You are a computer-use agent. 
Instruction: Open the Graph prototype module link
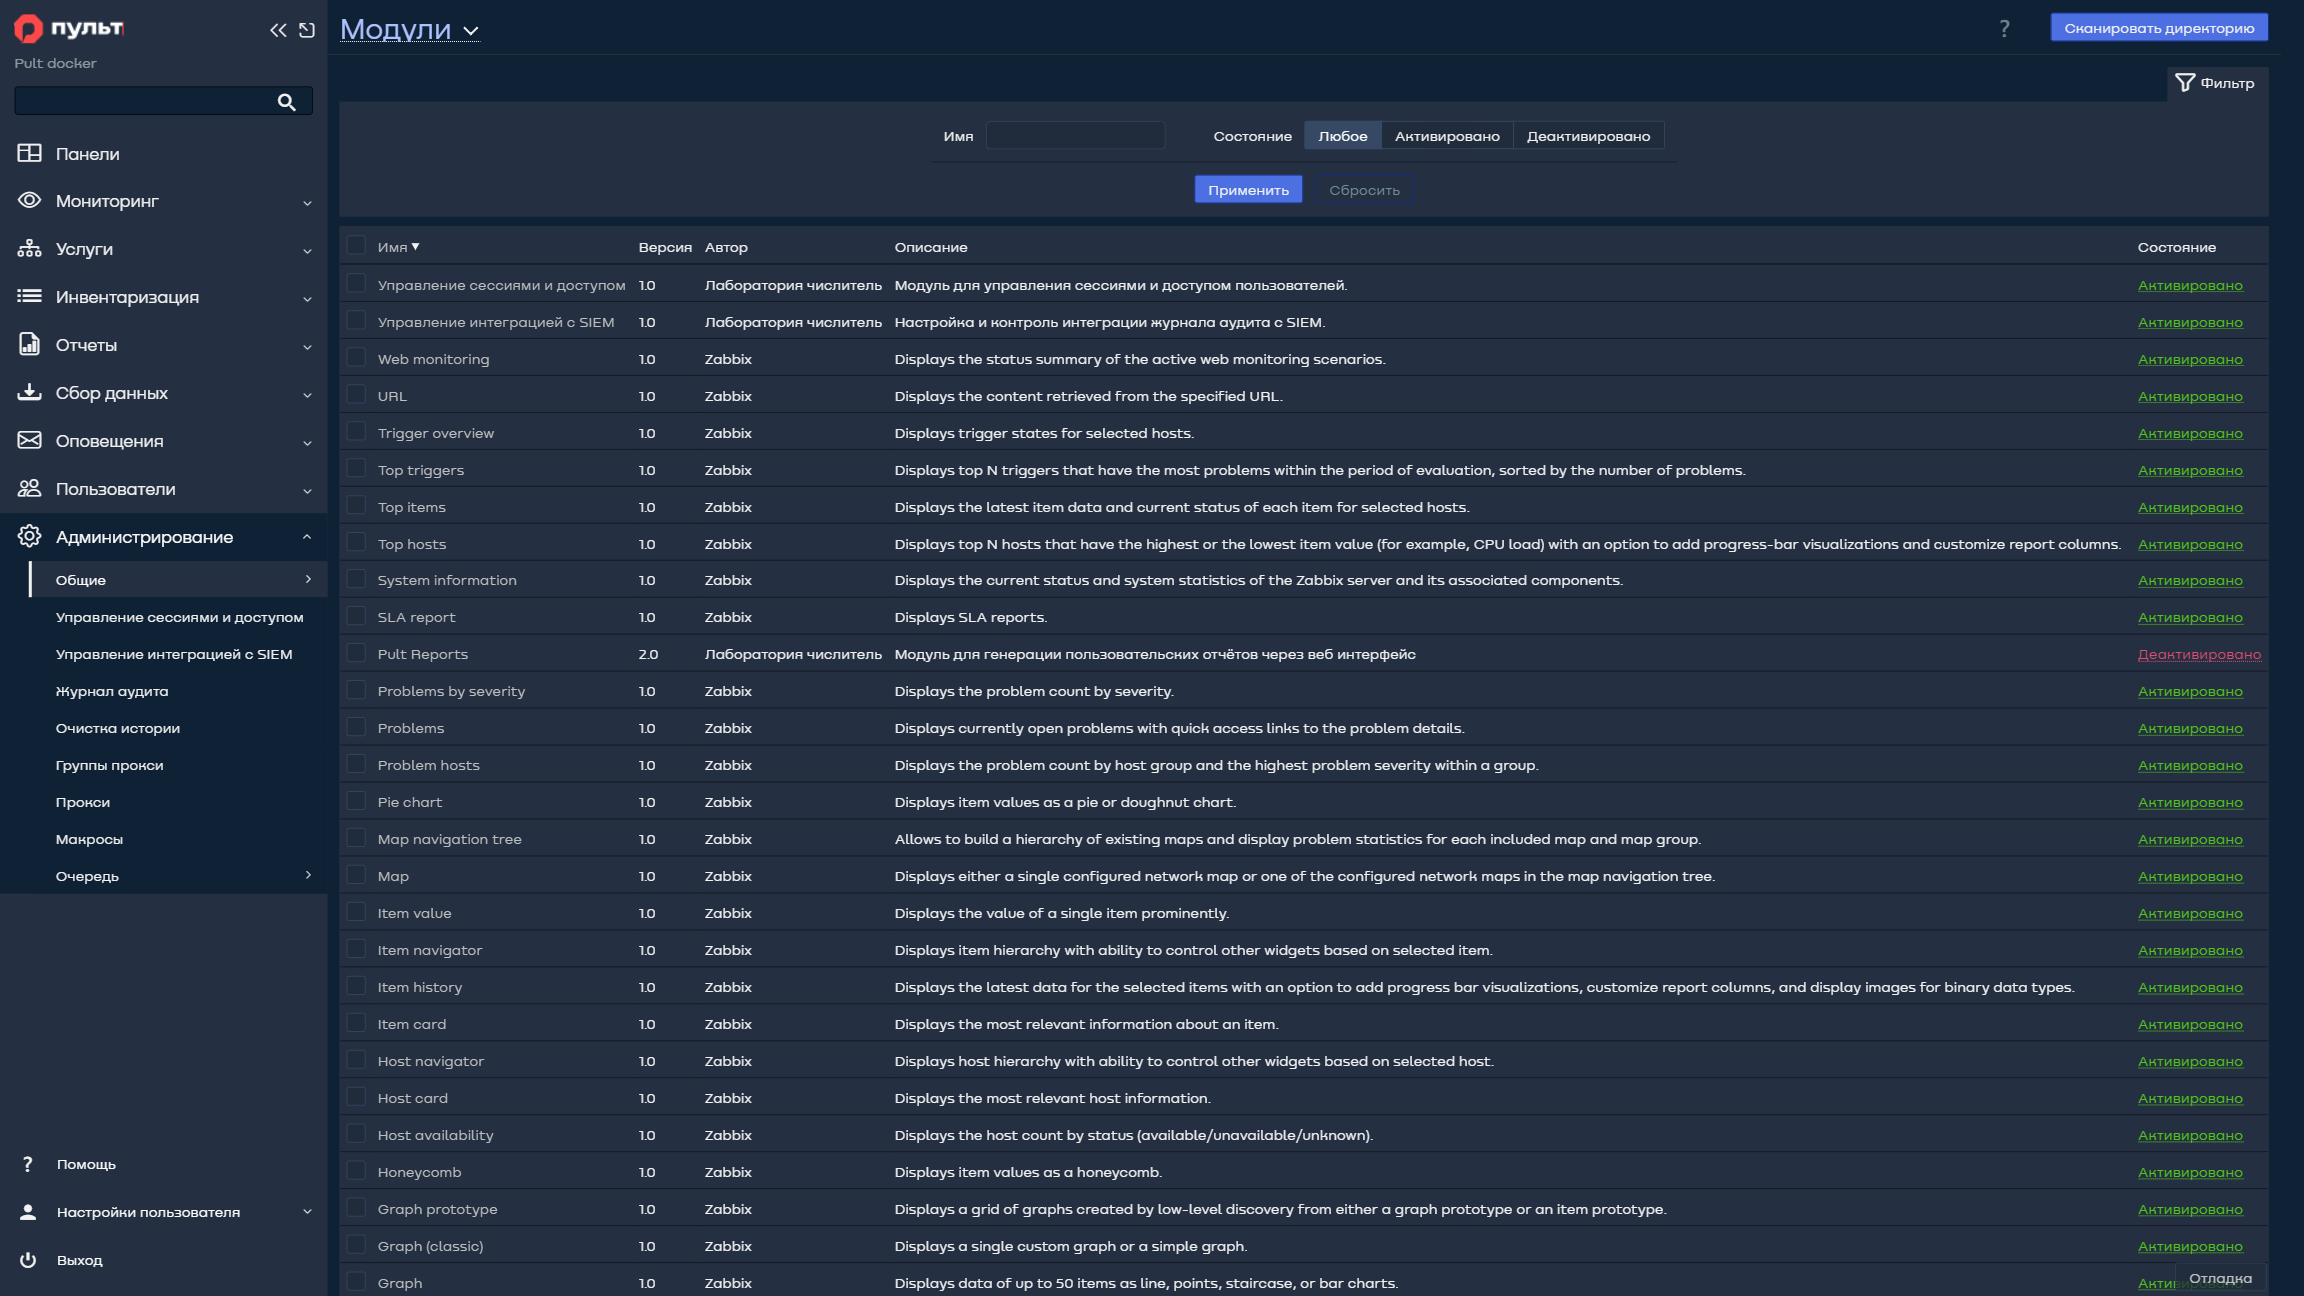(437, 1209)
